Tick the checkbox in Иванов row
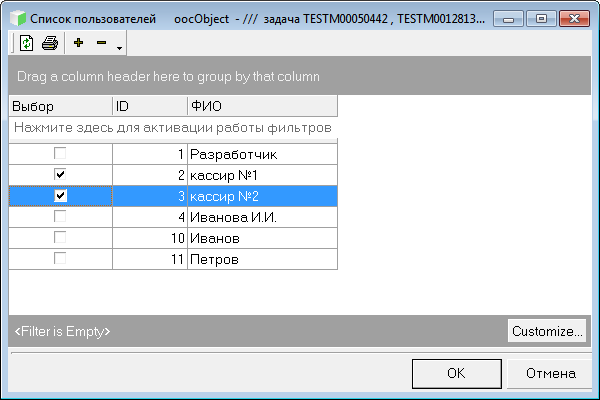Image resolution: width=600 pixels, height=400 pixels. [60, 238]
